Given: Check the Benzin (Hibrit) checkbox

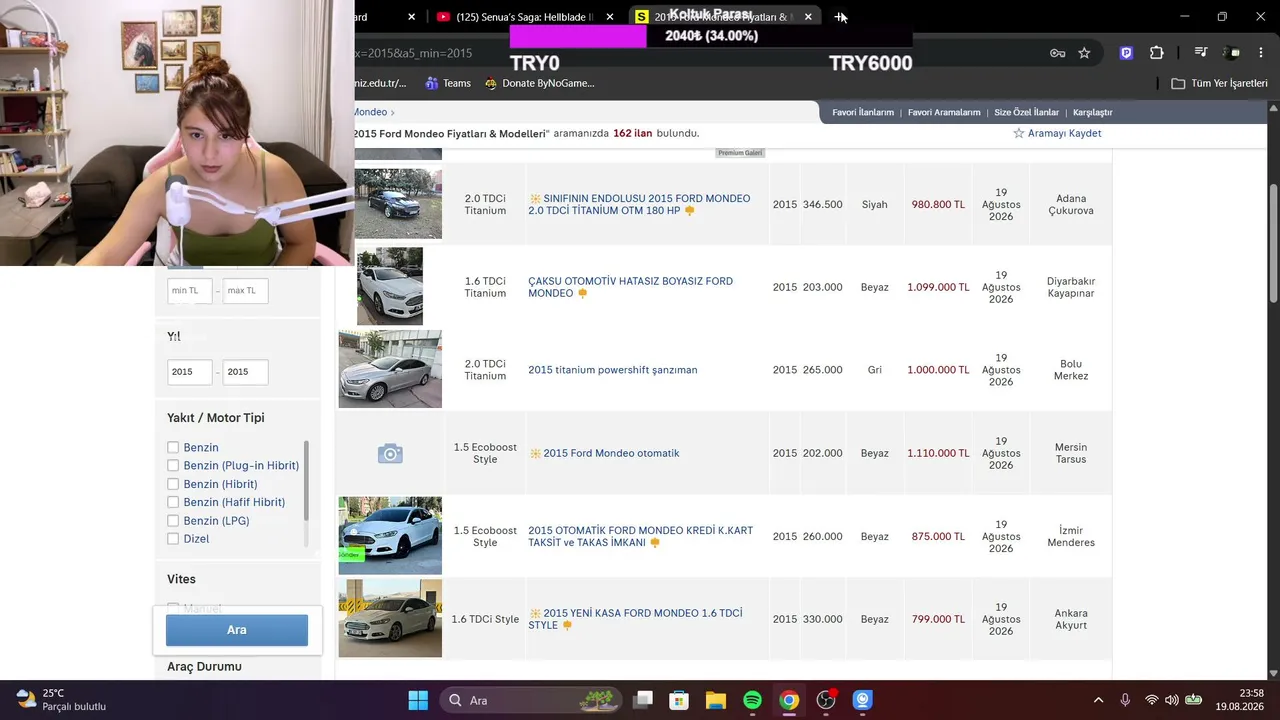Looking at the screenshot, I should tap(173, 484).
